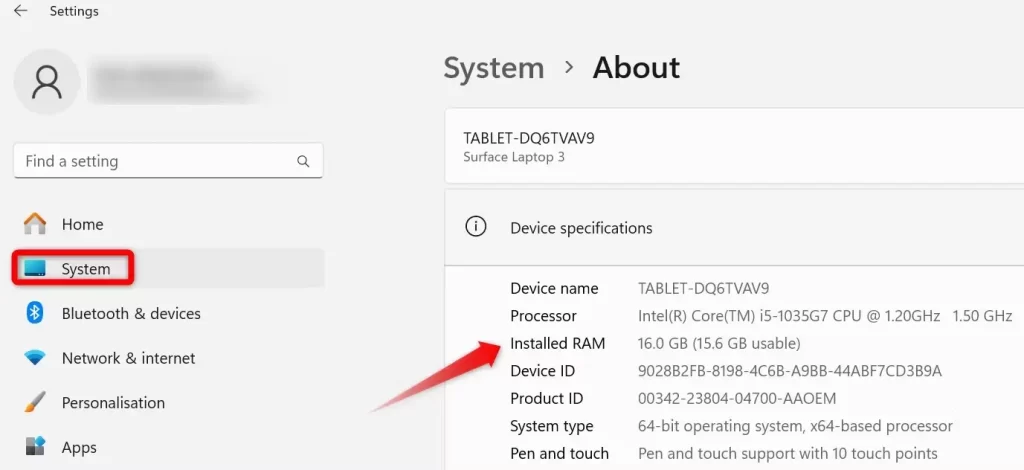Select the 00342-23804-04700-AAOEM product ID
Screen dimensions: 1024x470
(x=737, y=398)
